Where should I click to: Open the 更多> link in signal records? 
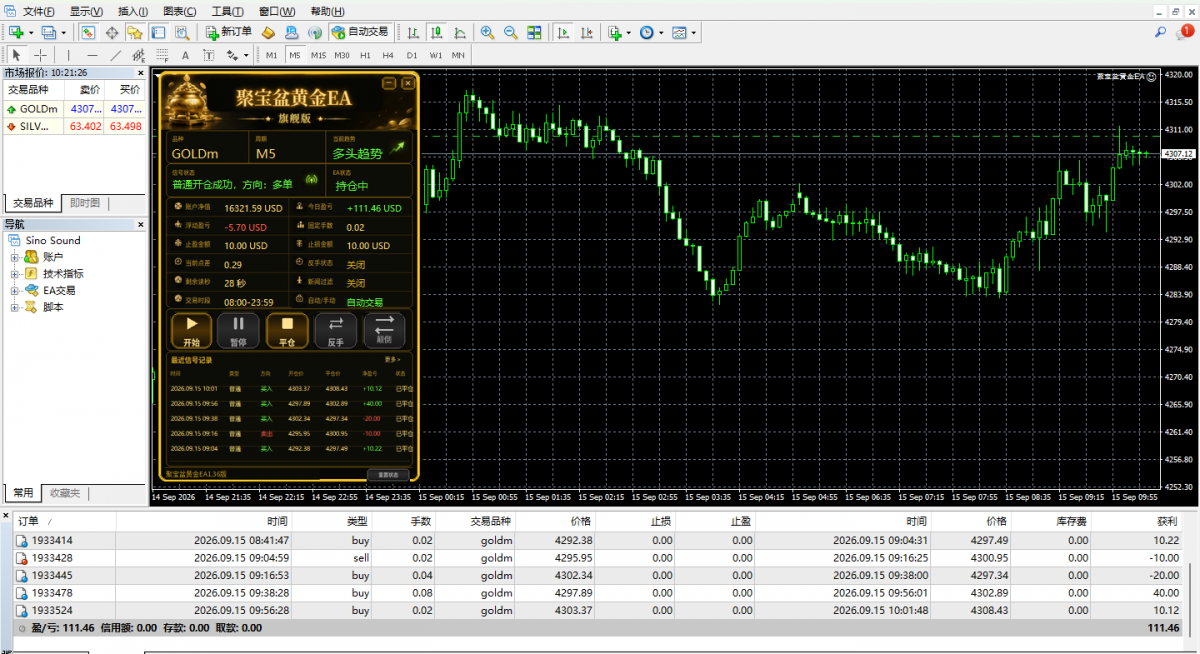coord(393,360)
